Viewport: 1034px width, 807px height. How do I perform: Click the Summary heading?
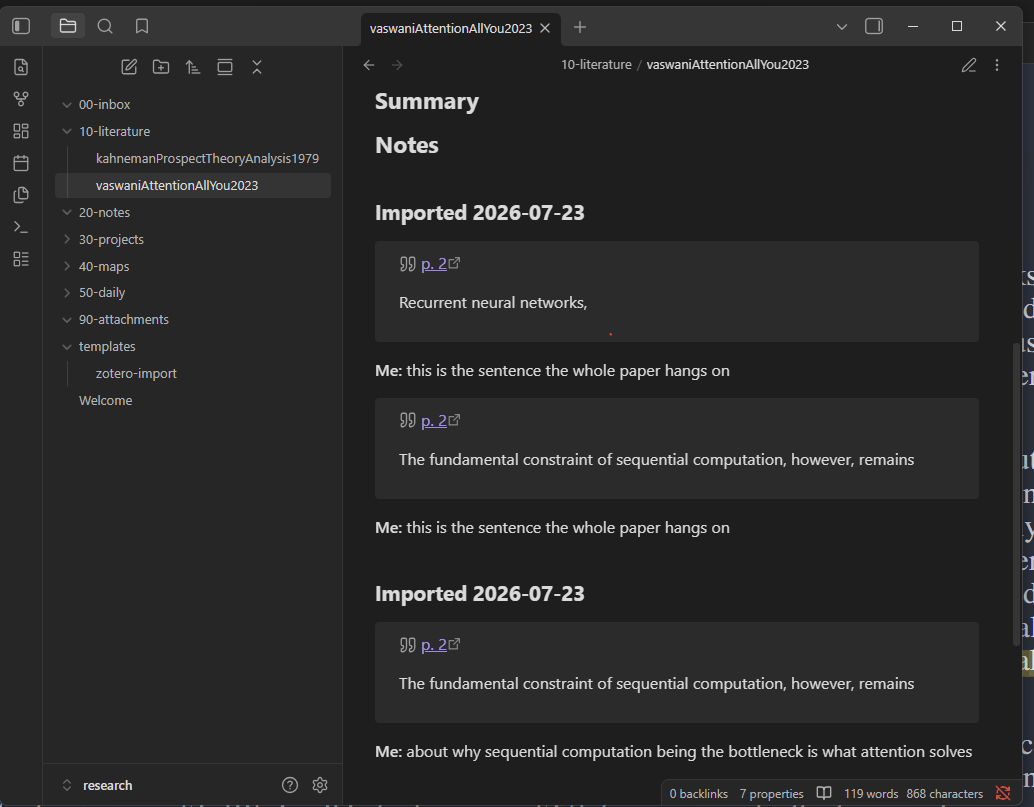point(427,102)
